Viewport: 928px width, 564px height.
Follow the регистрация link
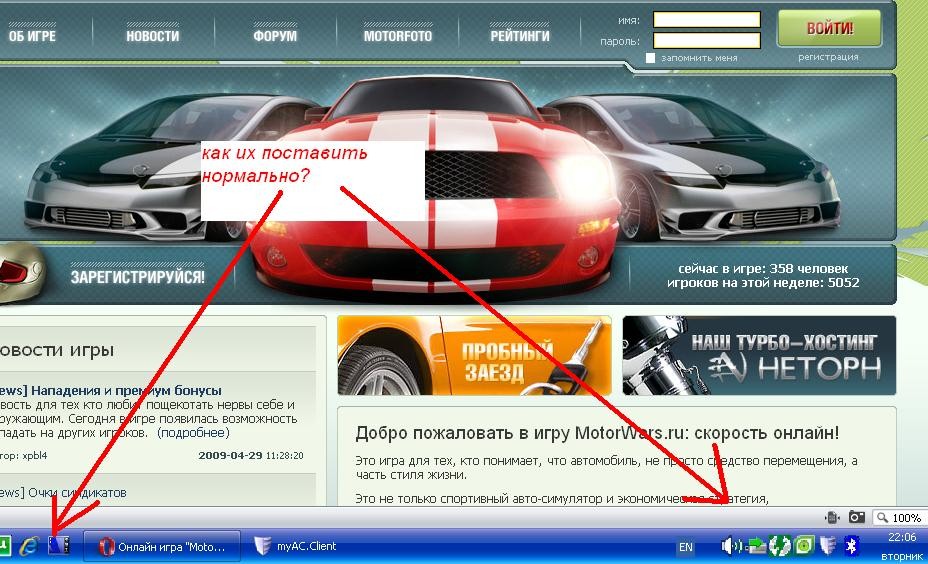click(828, 57)
